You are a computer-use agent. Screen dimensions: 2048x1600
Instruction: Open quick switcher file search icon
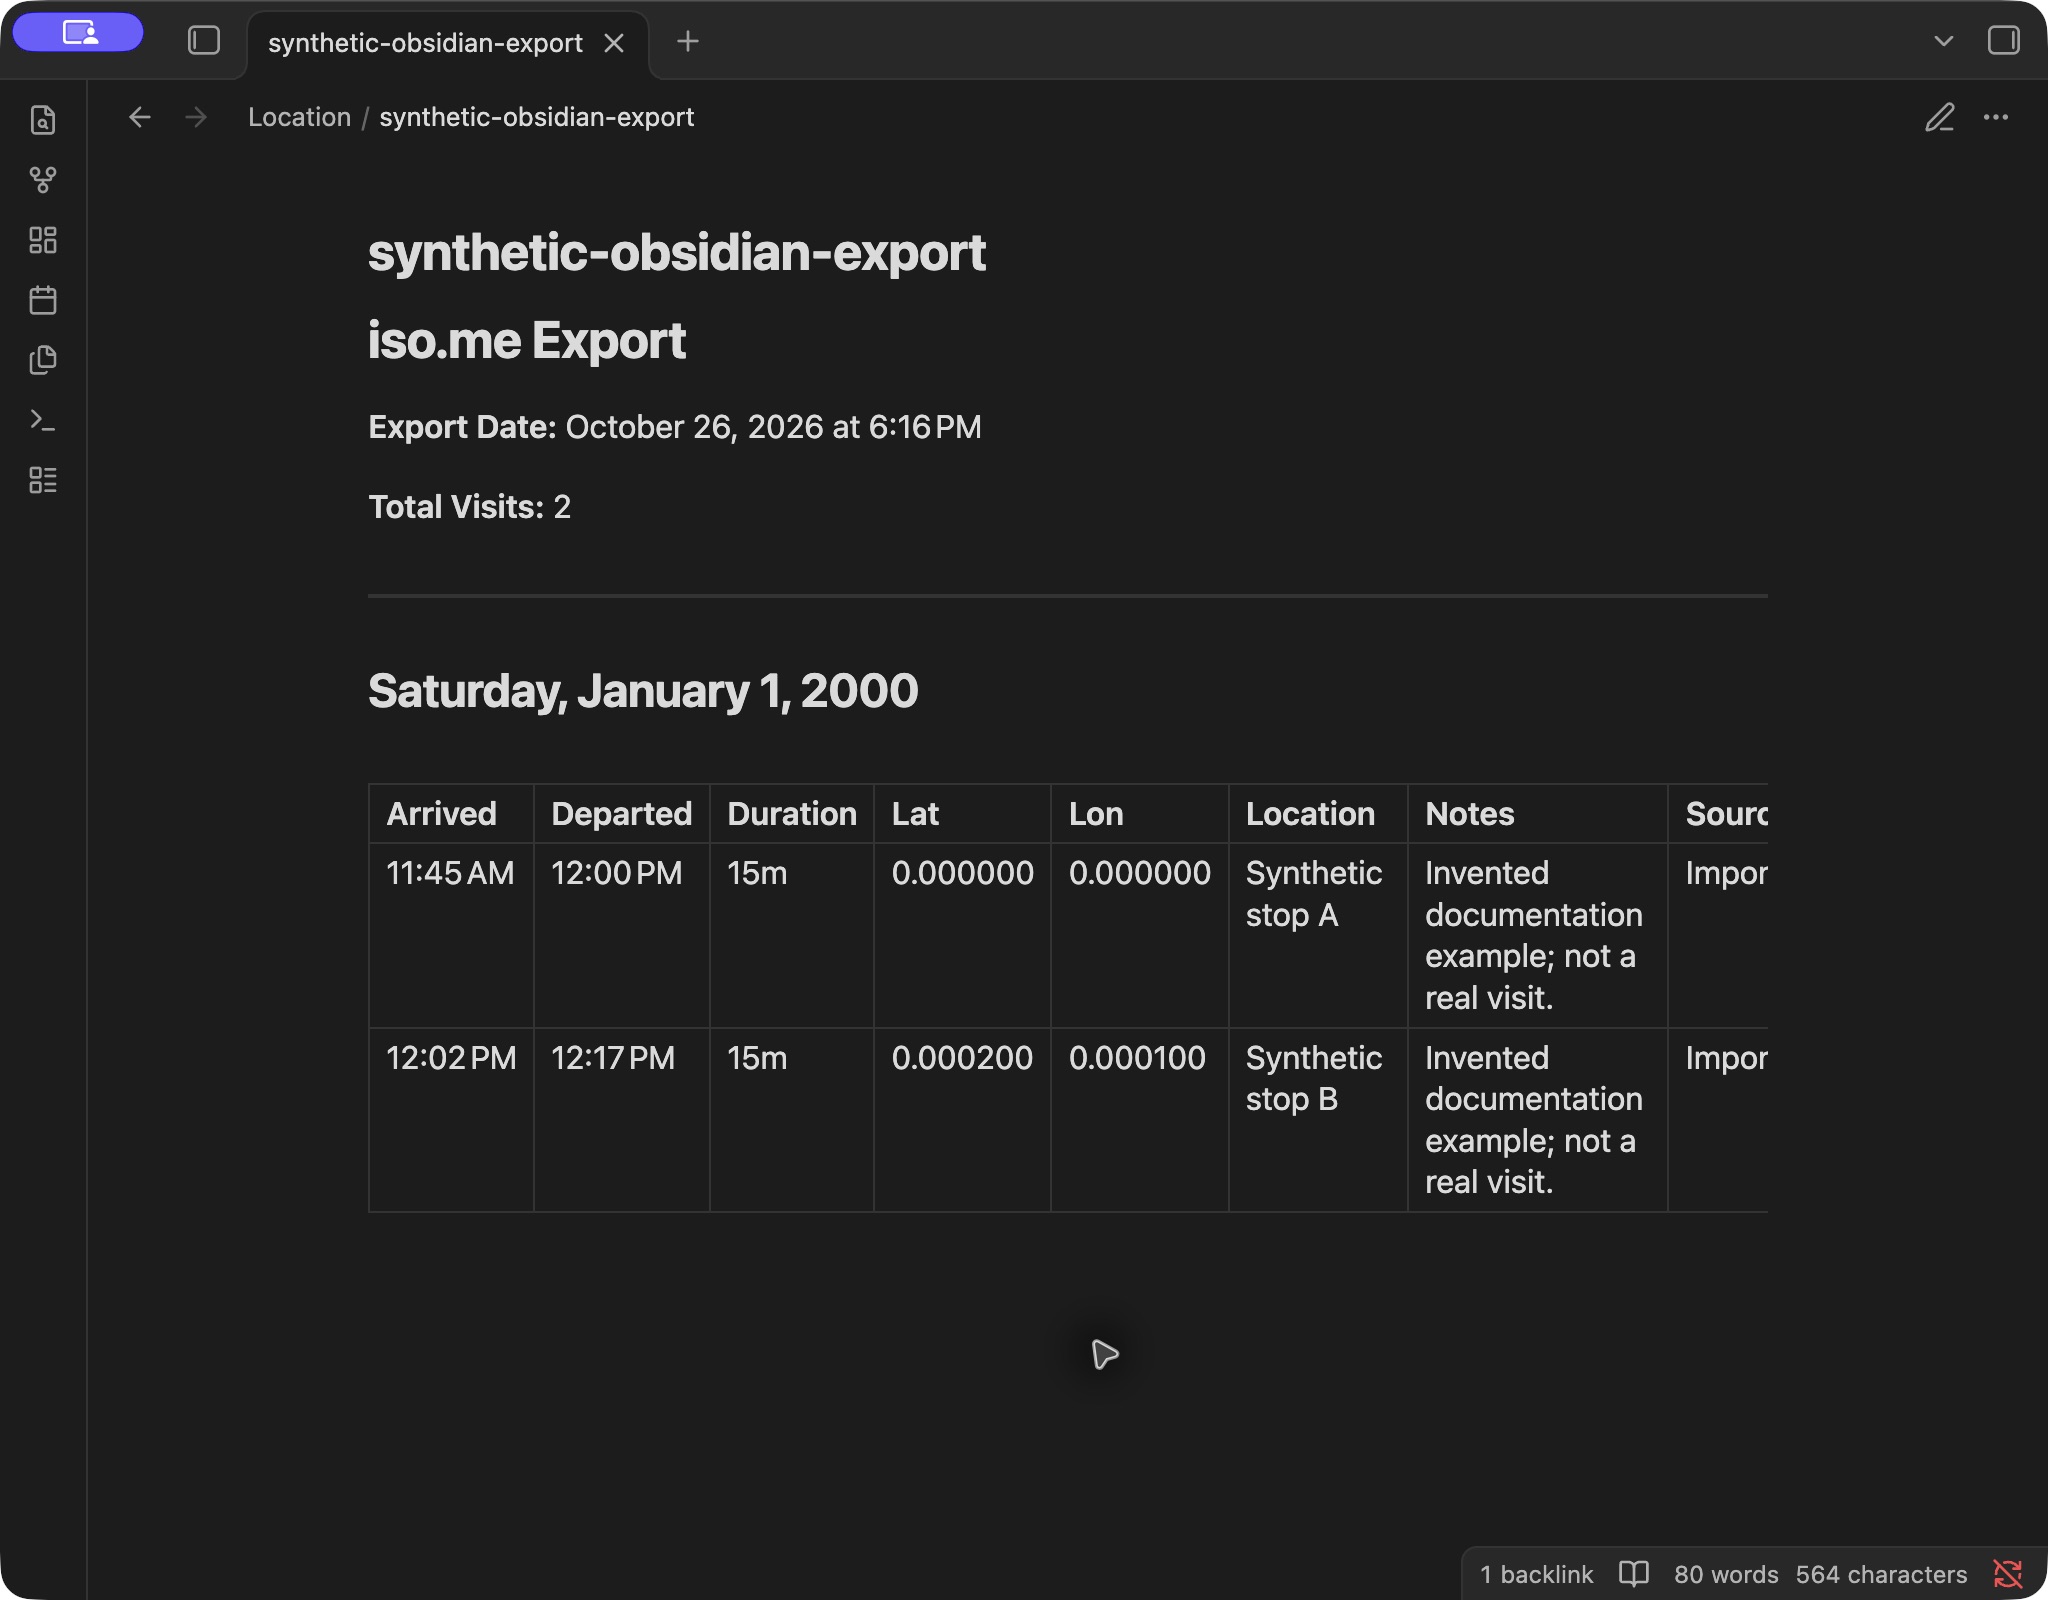(43, 120)
